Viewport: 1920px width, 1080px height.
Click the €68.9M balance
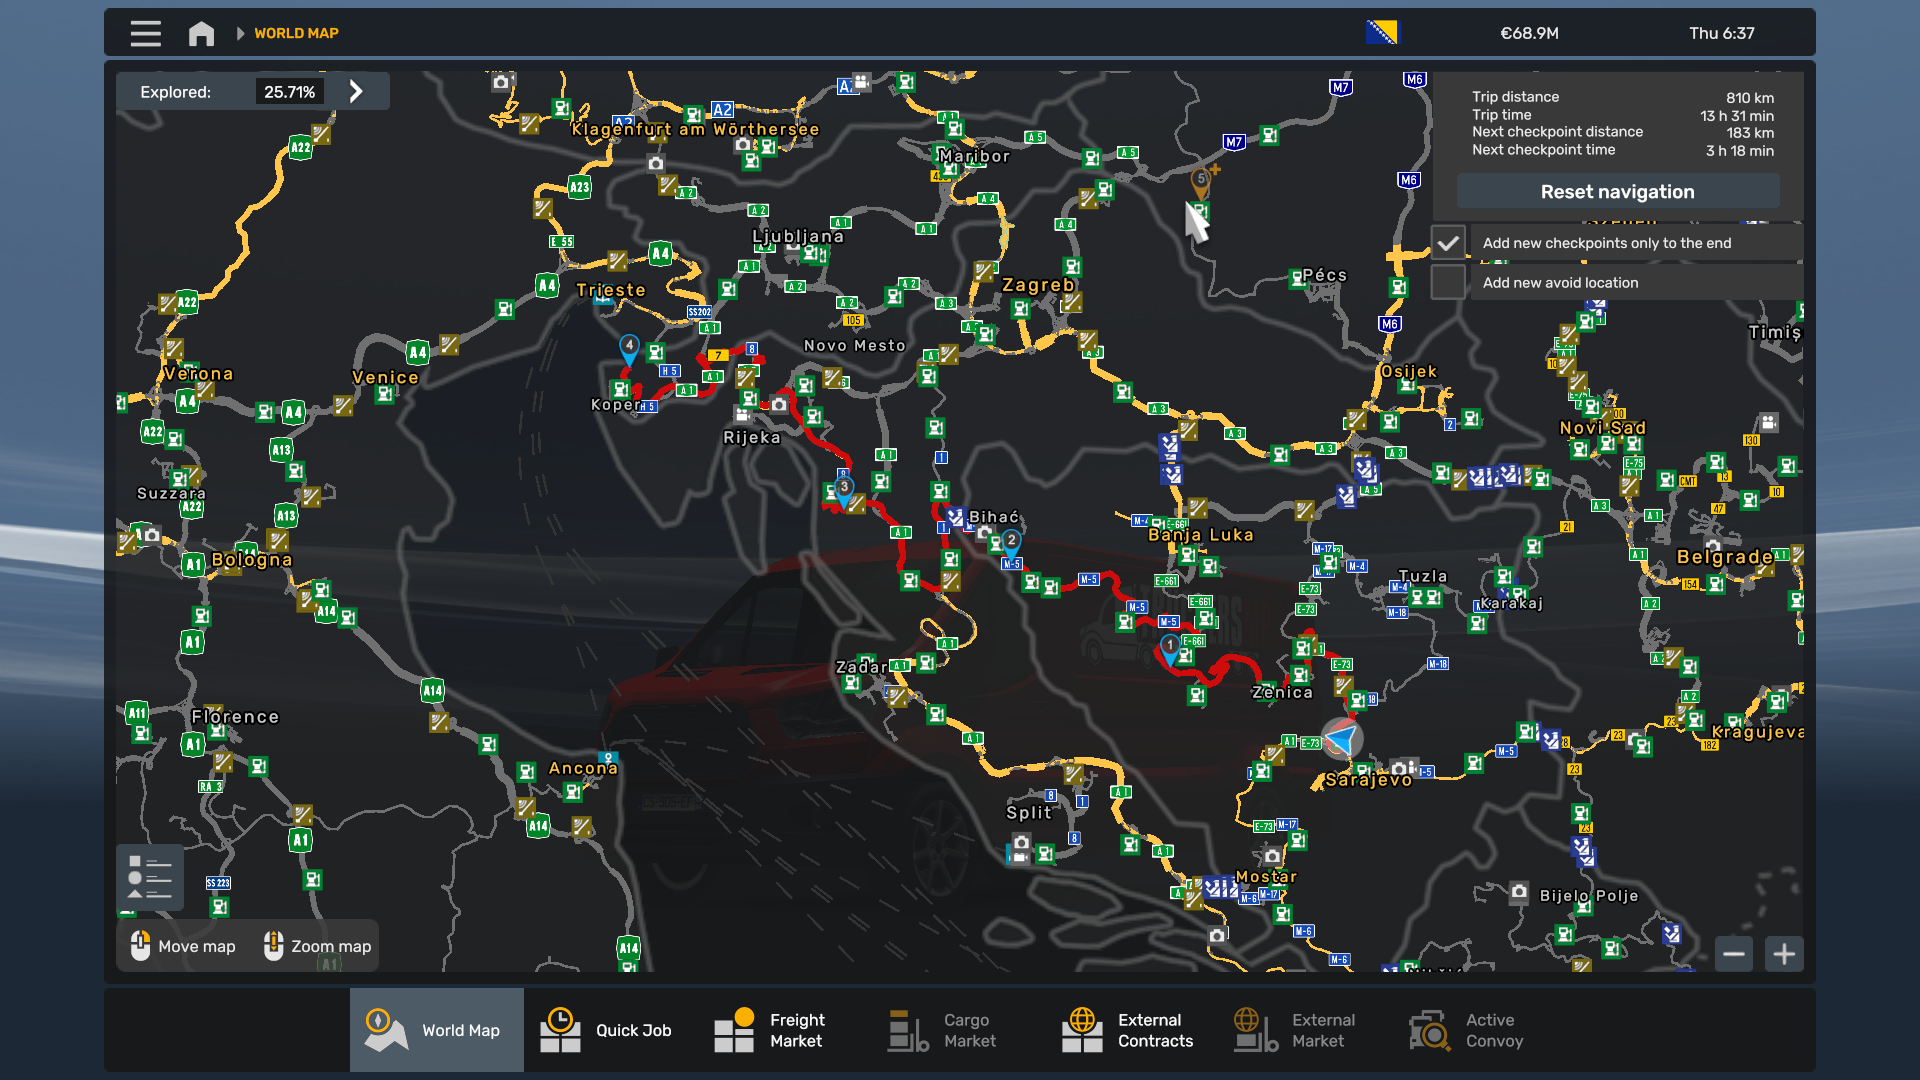[1529, 33]
